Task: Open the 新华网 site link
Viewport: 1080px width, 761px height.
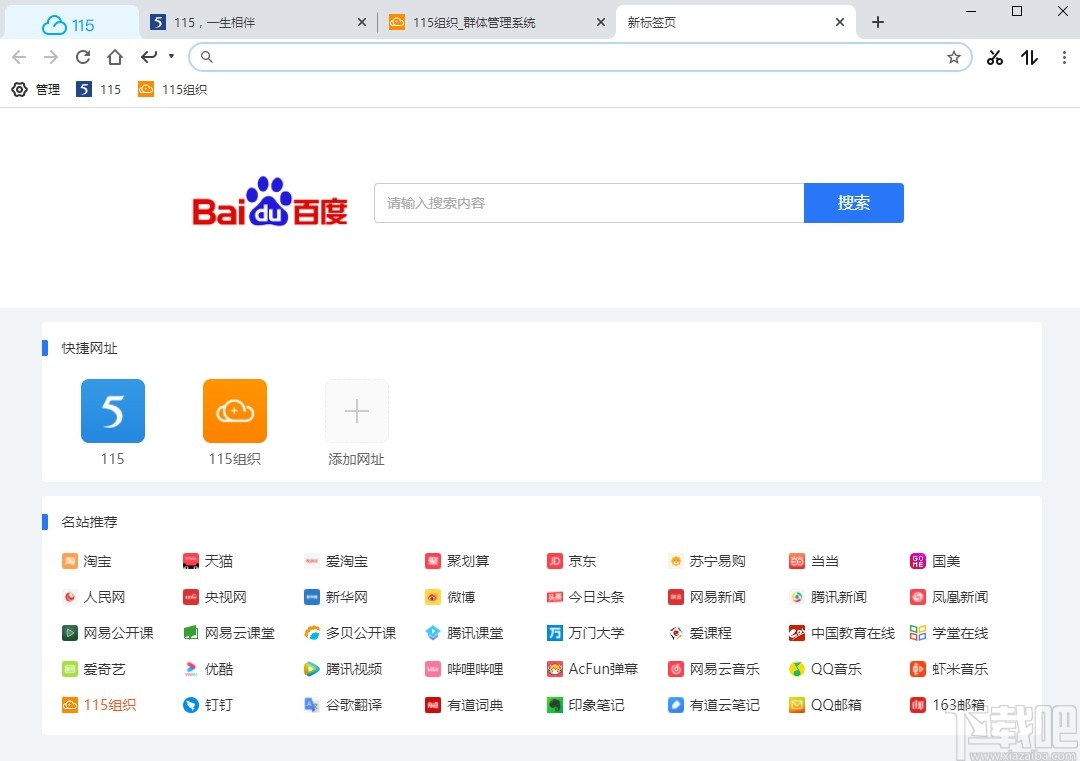Action: coord(336,597)
